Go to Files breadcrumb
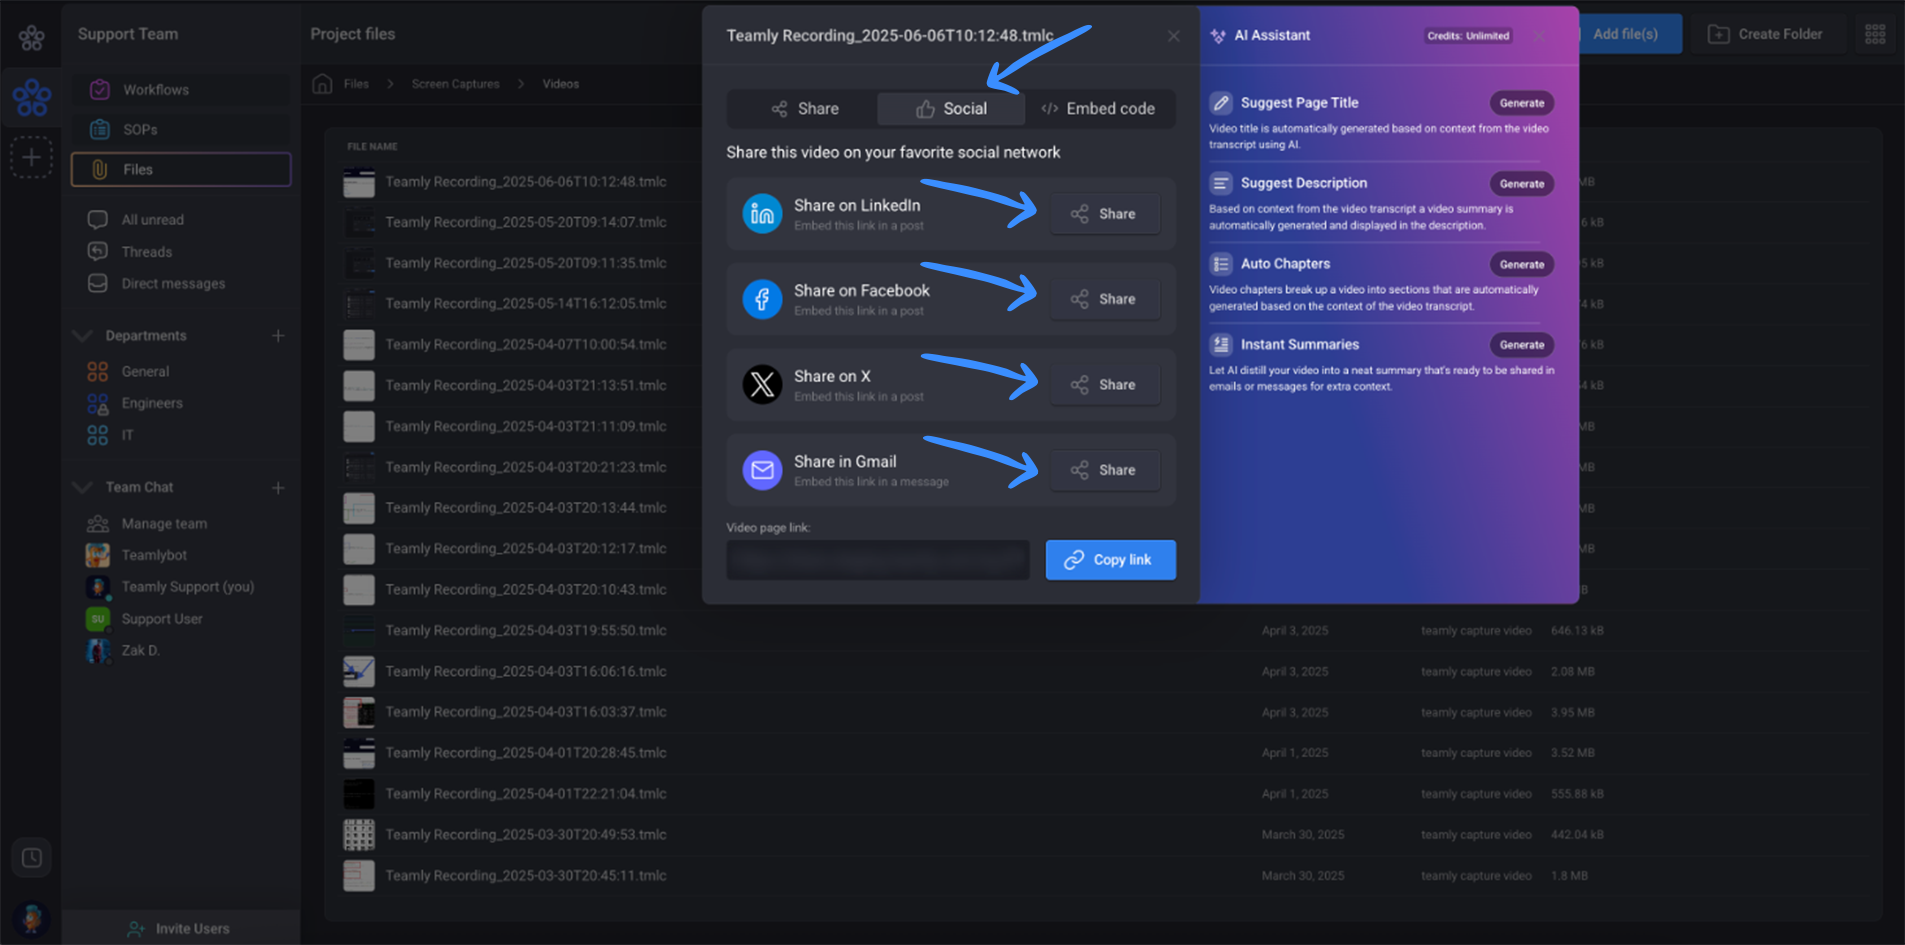The width and height of the screenshot is (1905, 945). [356, 84]
